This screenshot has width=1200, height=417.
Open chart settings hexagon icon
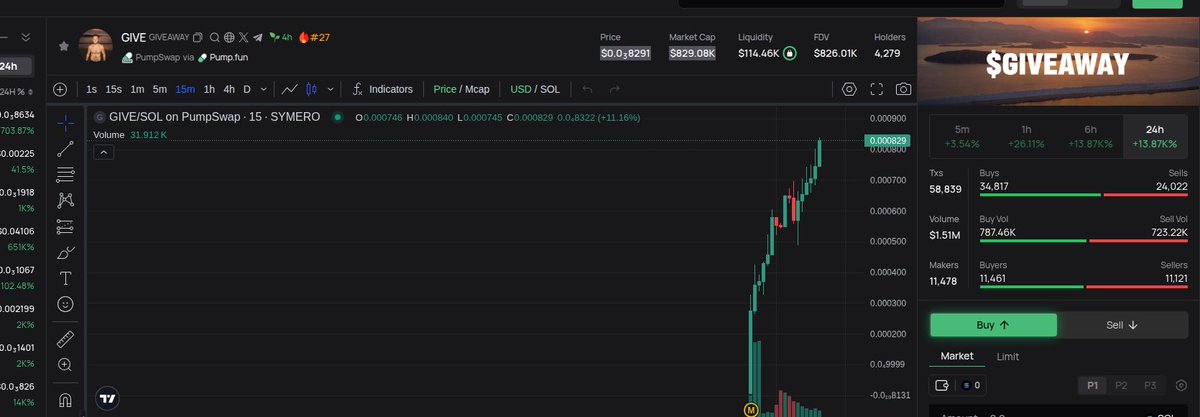coord(849,89)
